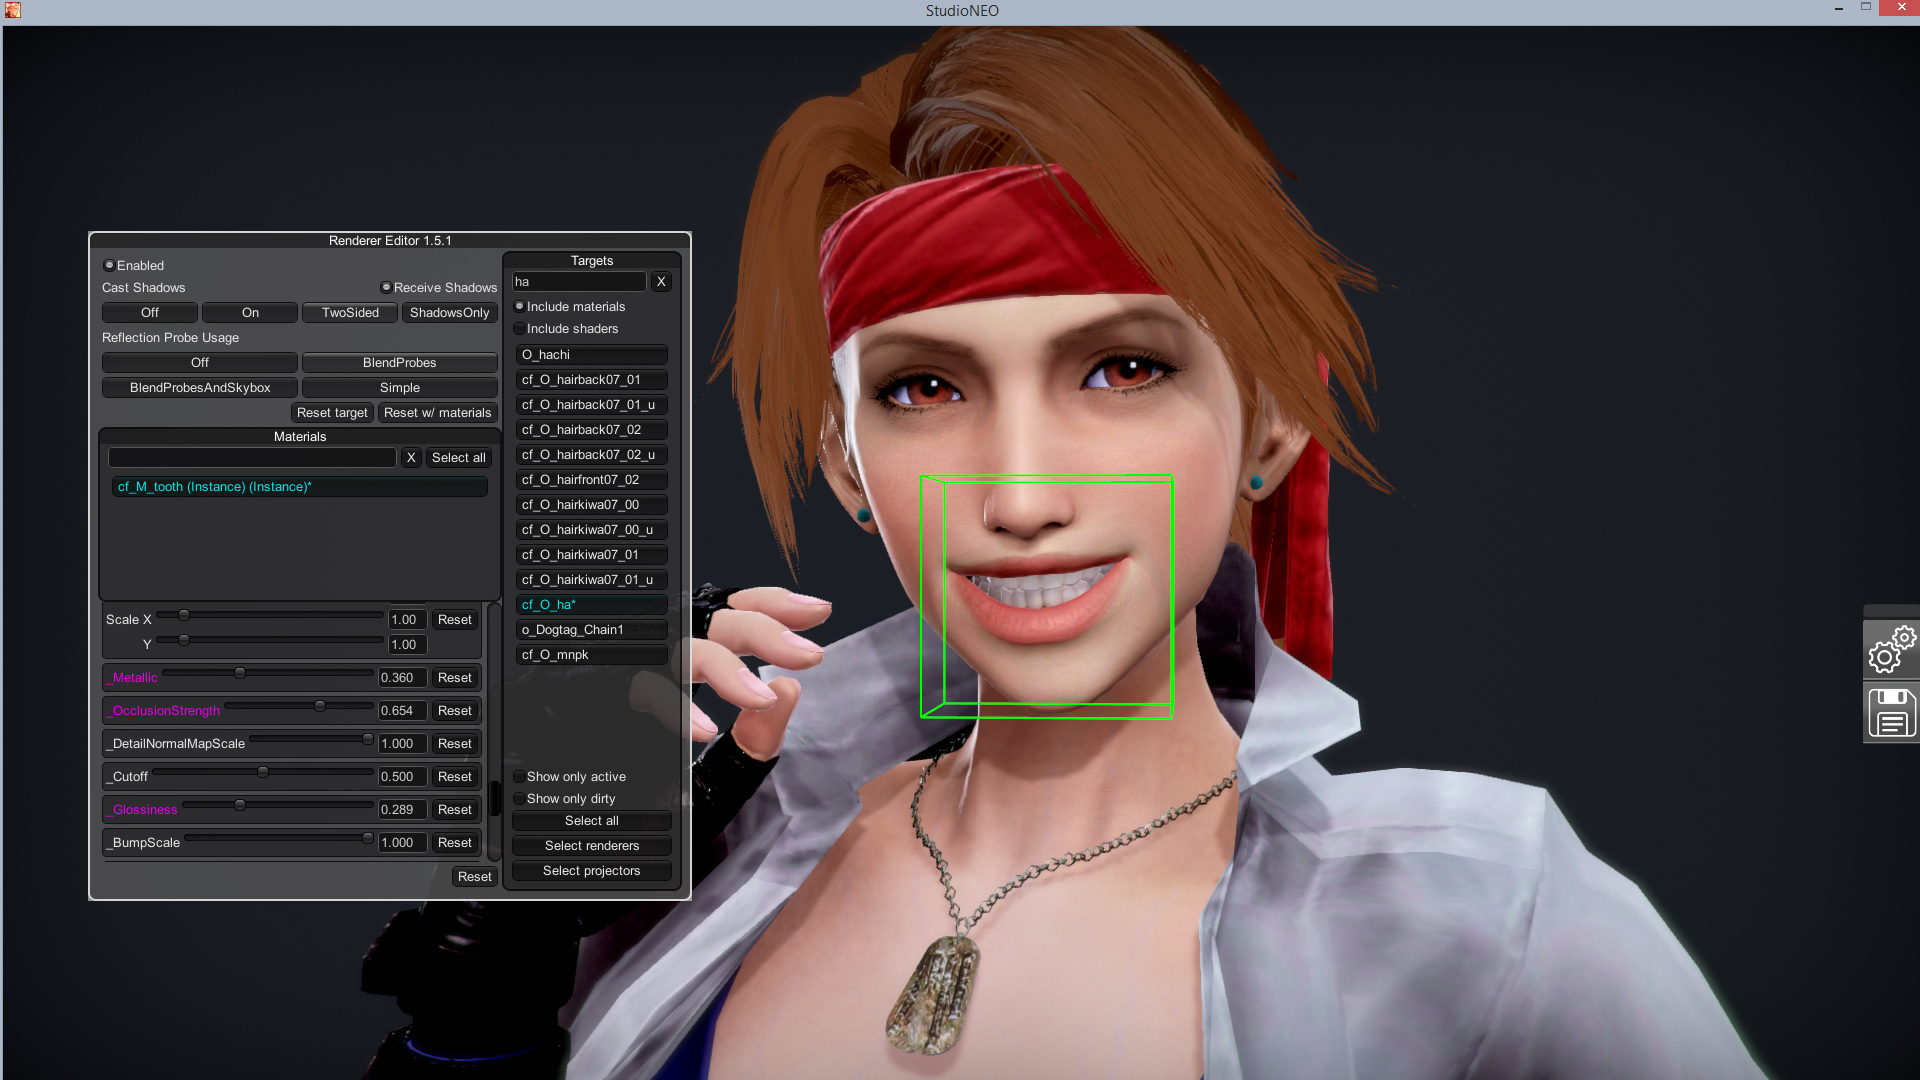
Task: Select cf_O_hairback07_02_u target
Action: pos(592,454)
